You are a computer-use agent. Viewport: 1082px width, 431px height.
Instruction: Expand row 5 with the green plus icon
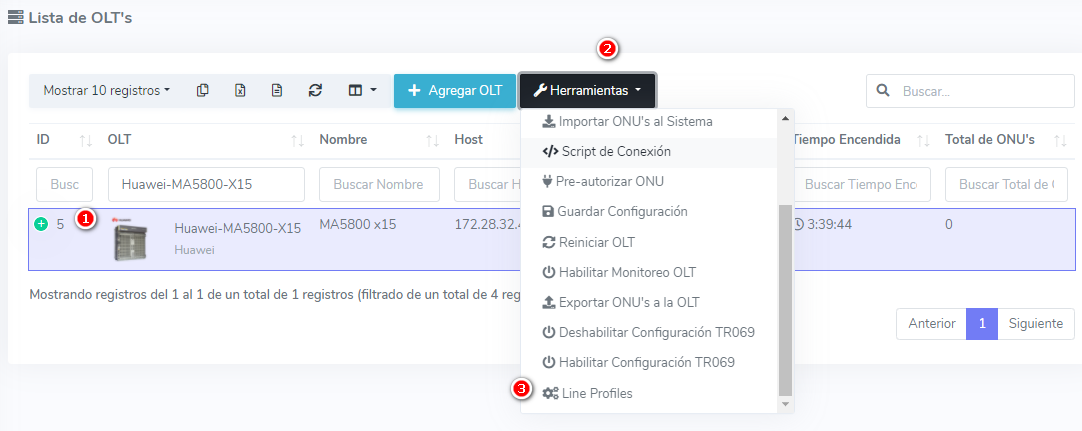click(41, 224)
